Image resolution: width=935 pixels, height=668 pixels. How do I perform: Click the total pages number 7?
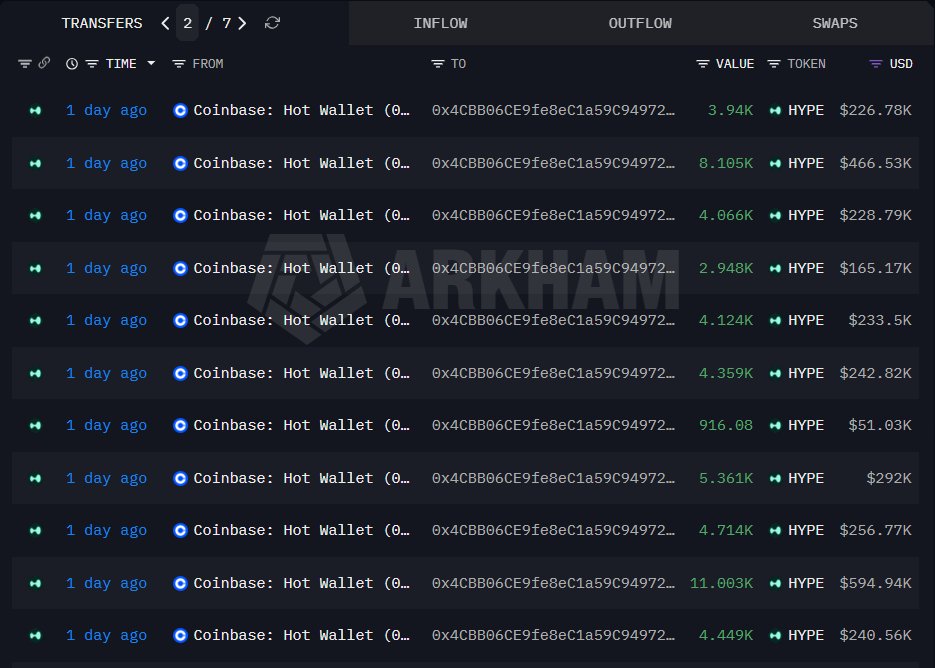227,23
